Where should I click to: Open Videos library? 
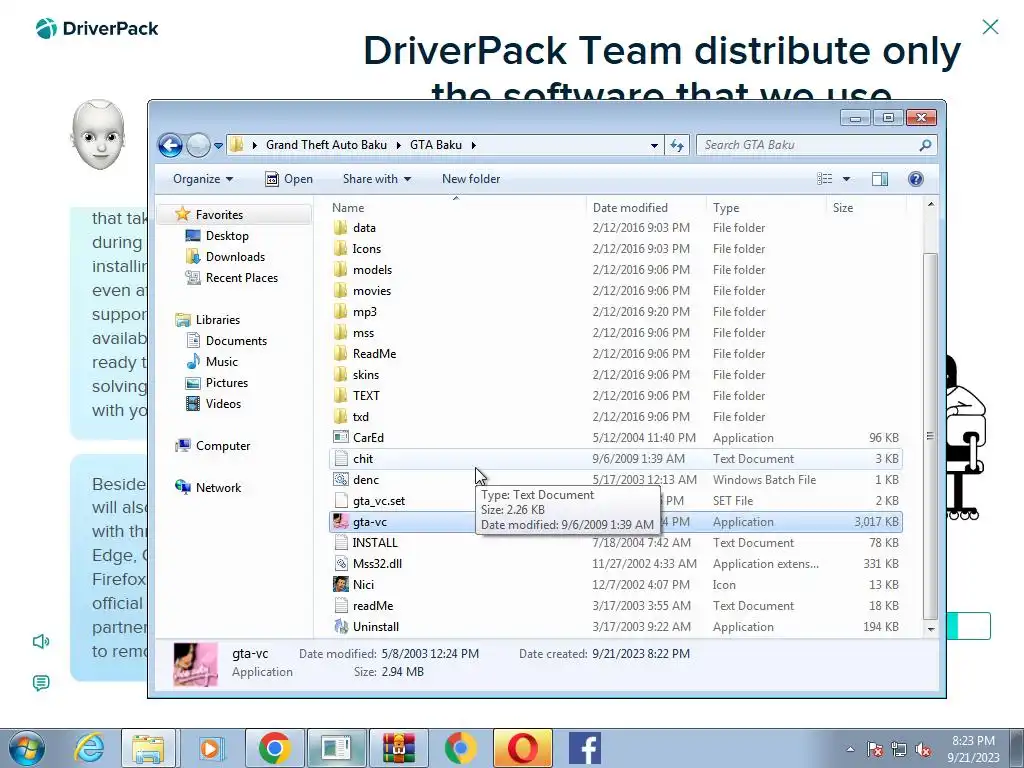223,404
